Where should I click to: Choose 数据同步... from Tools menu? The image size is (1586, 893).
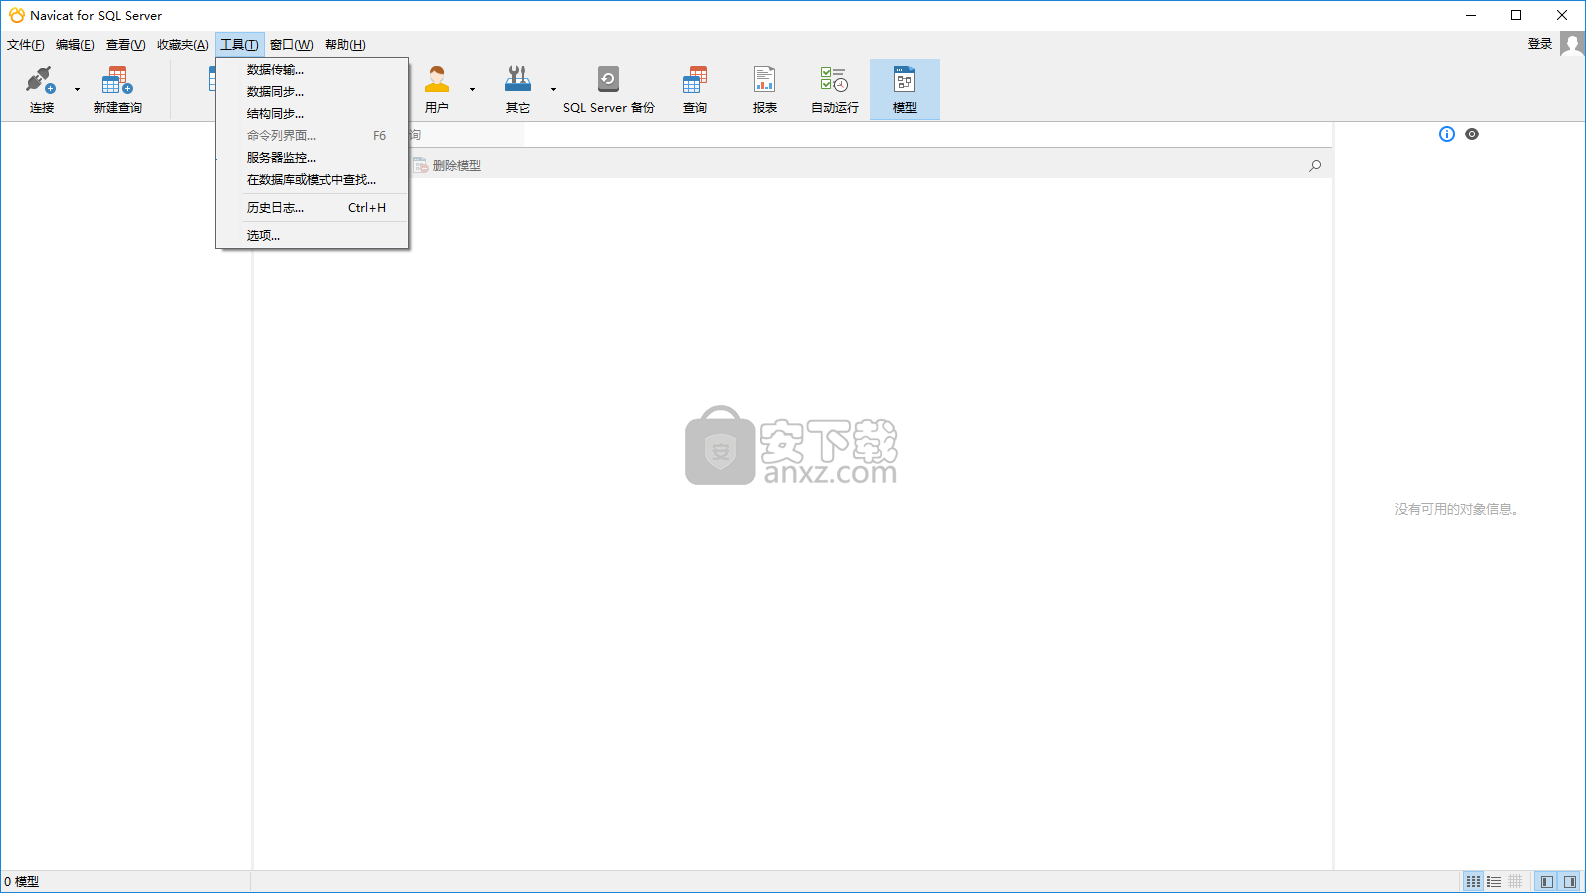click(312, 92)
